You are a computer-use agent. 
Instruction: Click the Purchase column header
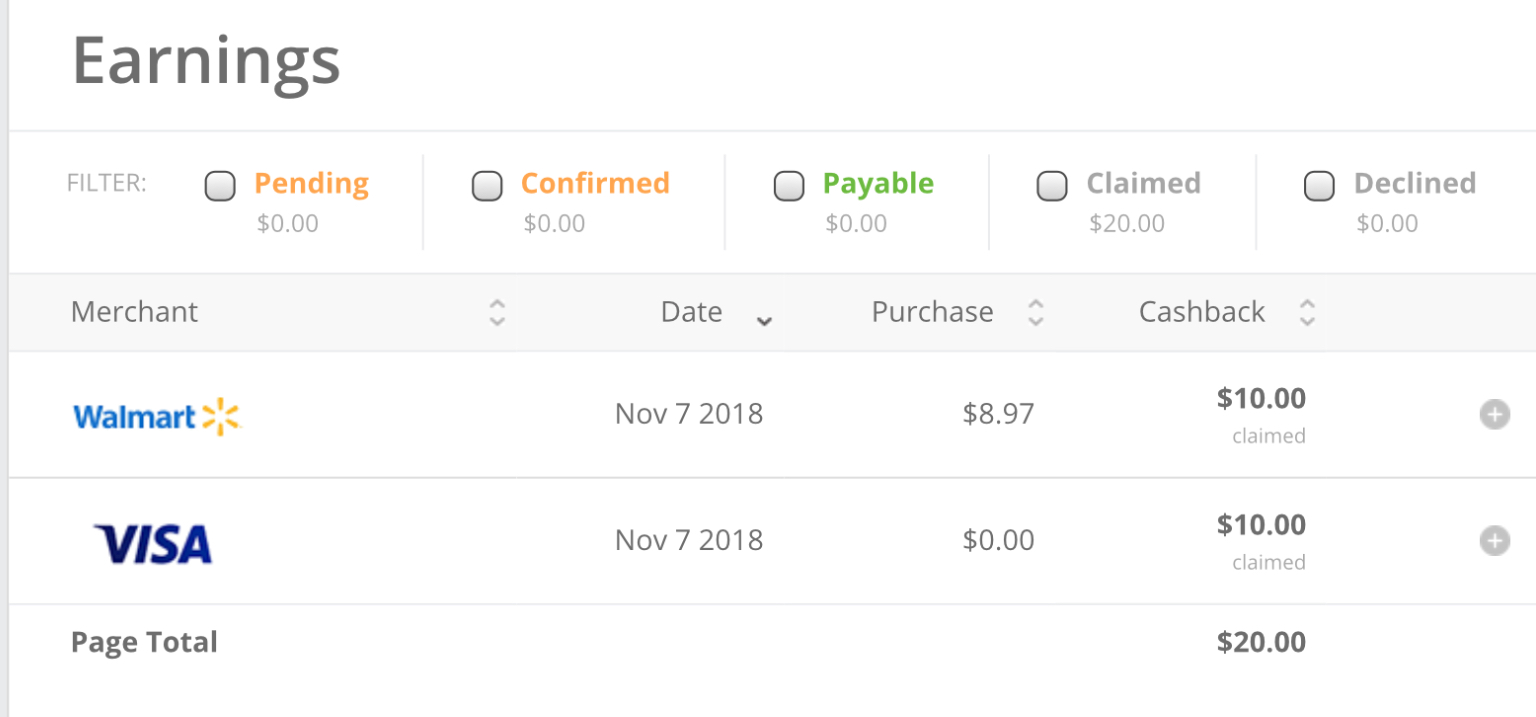coord(932,312)
